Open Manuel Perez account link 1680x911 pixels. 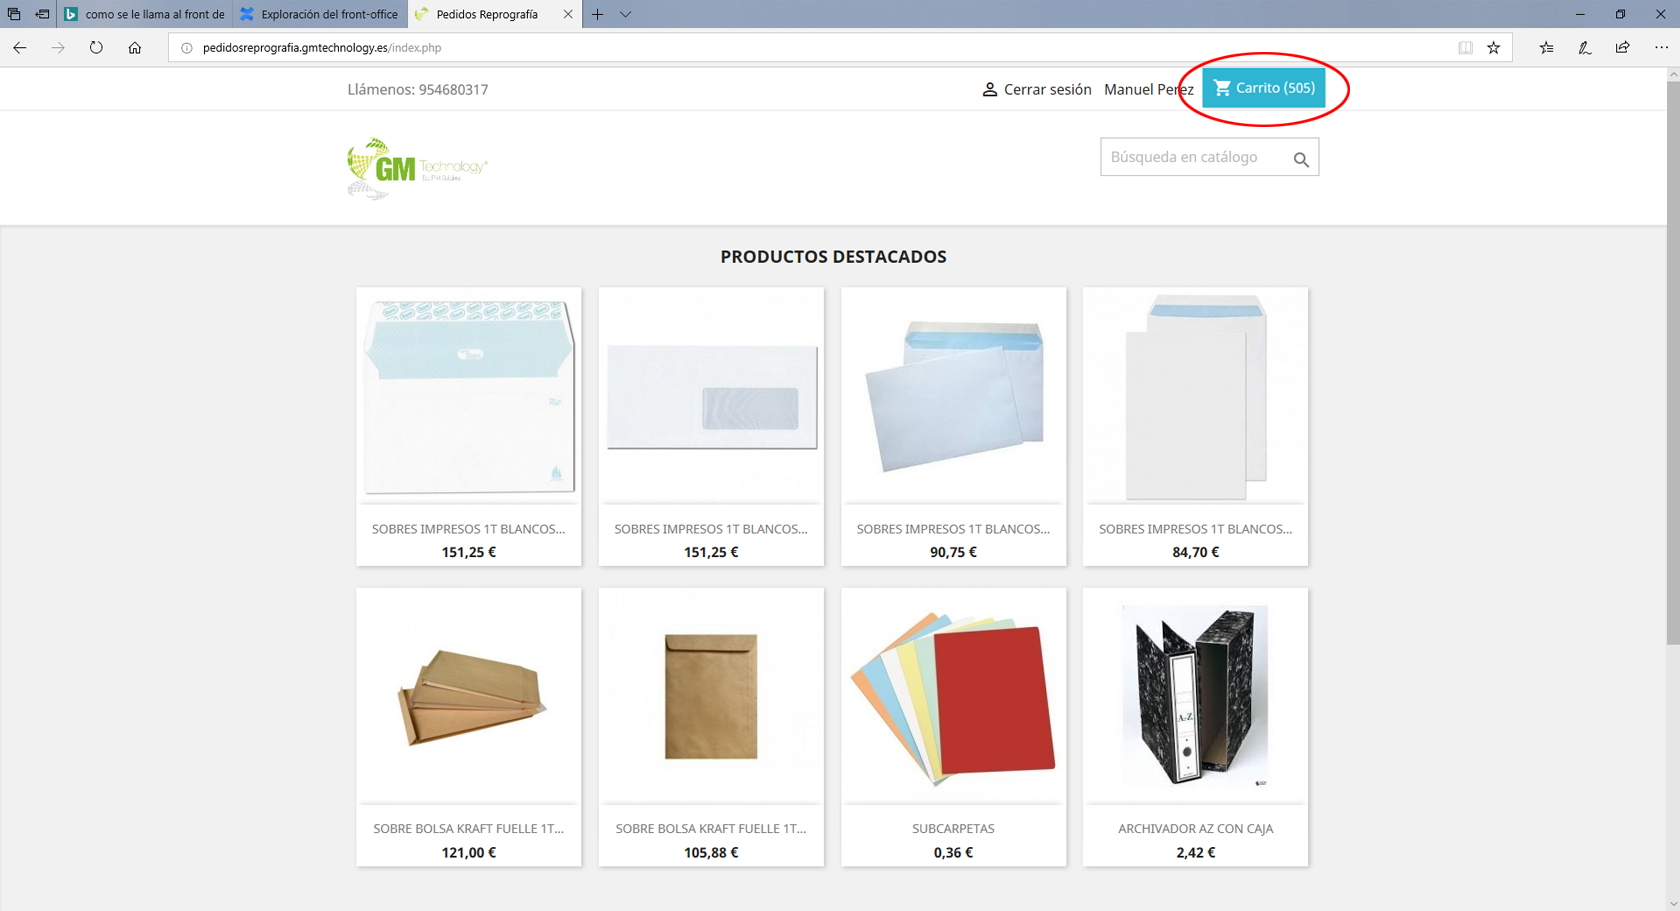[x=1148, y=89]
